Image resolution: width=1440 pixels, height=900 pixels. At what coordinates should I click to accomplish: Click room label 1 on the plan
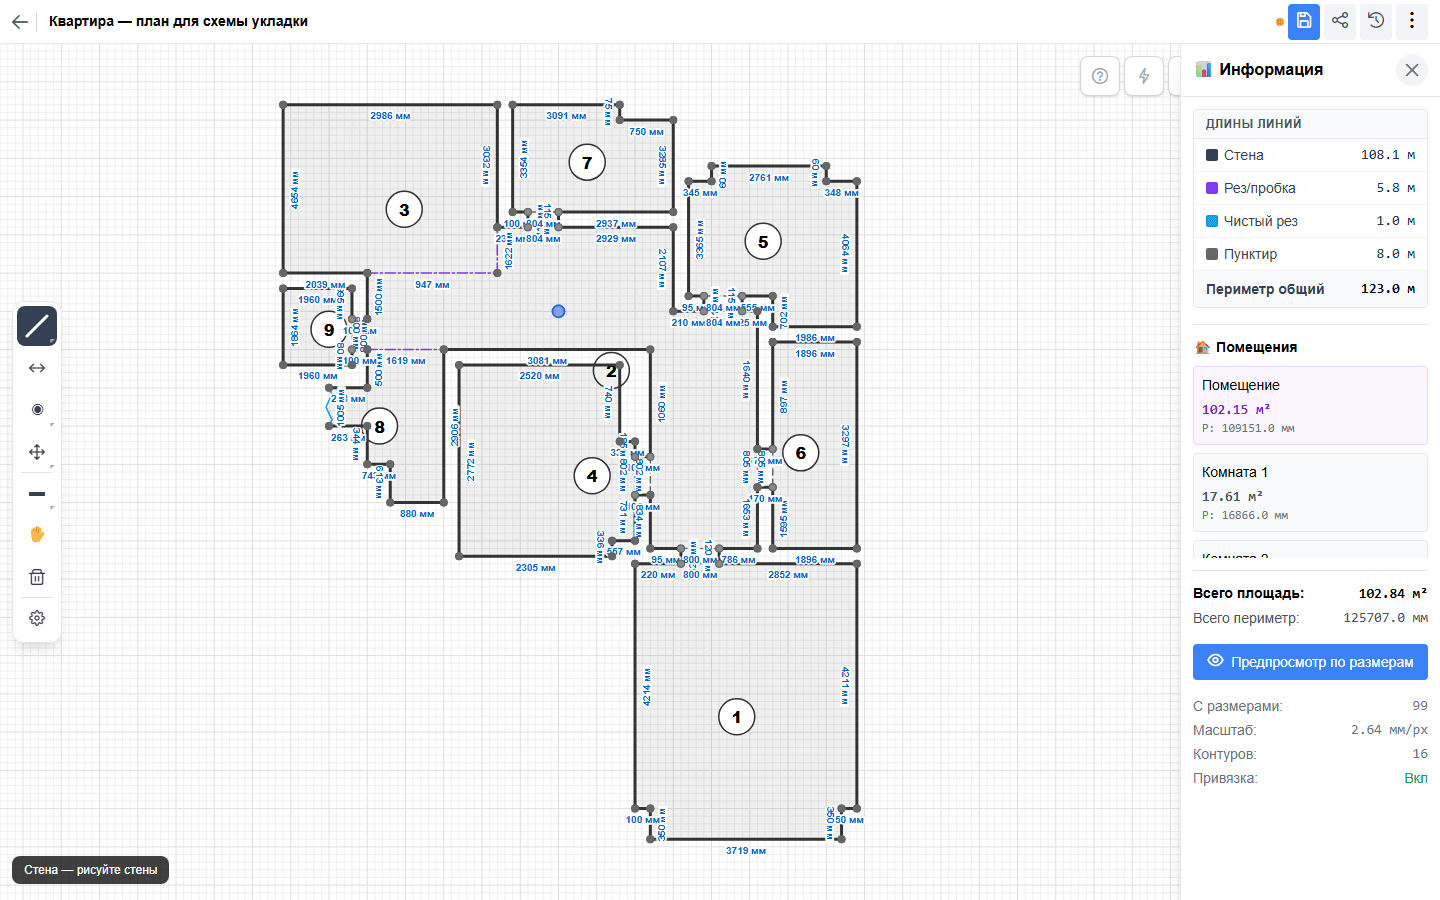737,717
